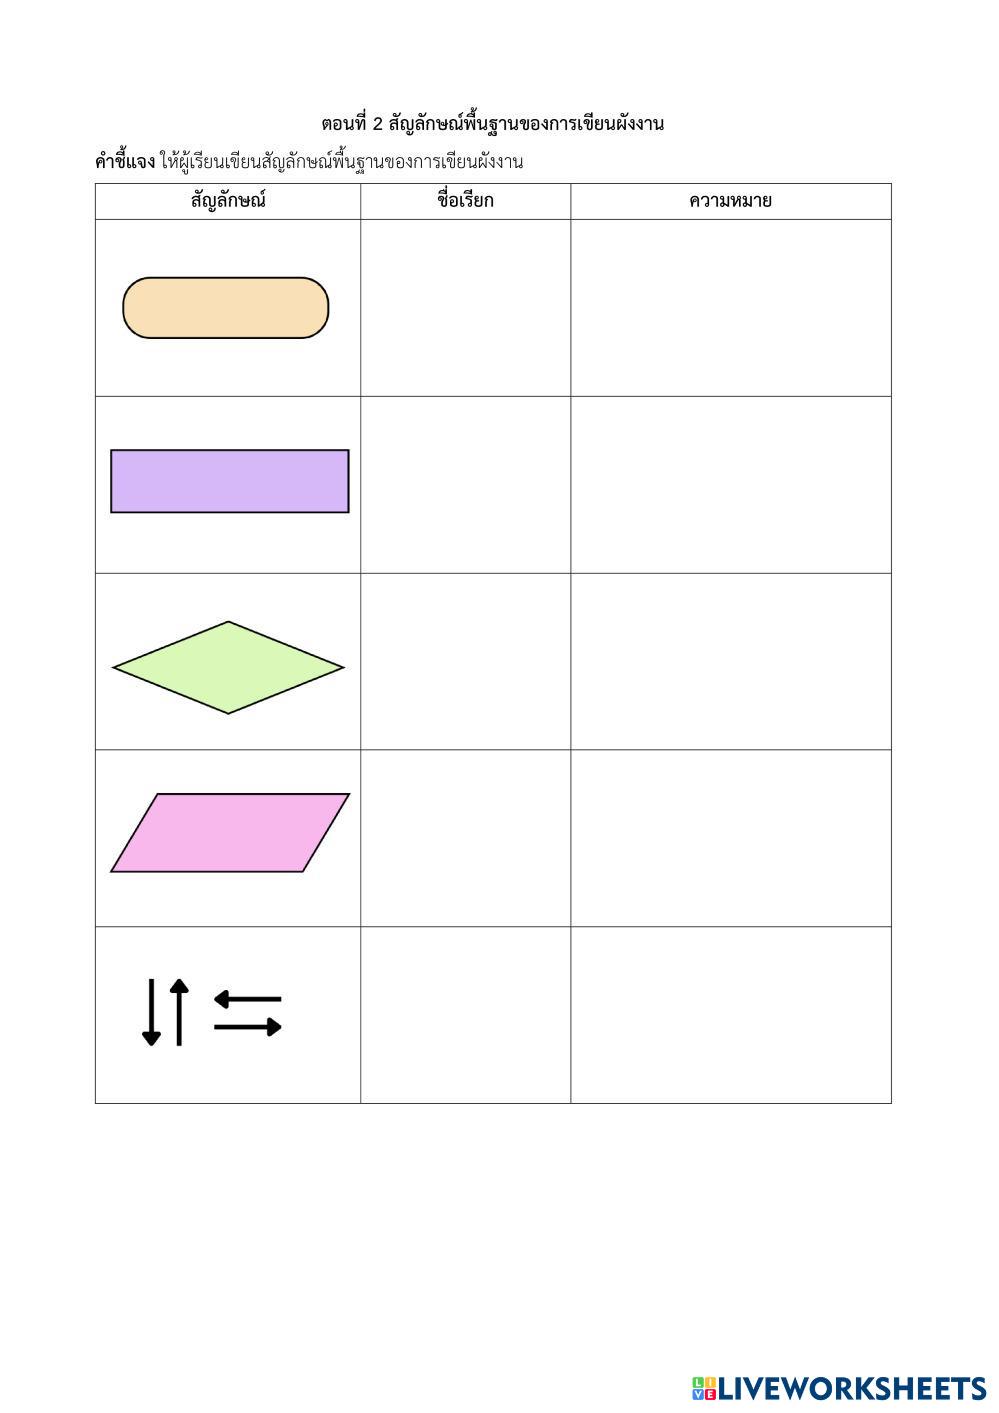999x1413 pixels.
Task: Click the left-pointing flow arrow
Action: tap(247, 998)
